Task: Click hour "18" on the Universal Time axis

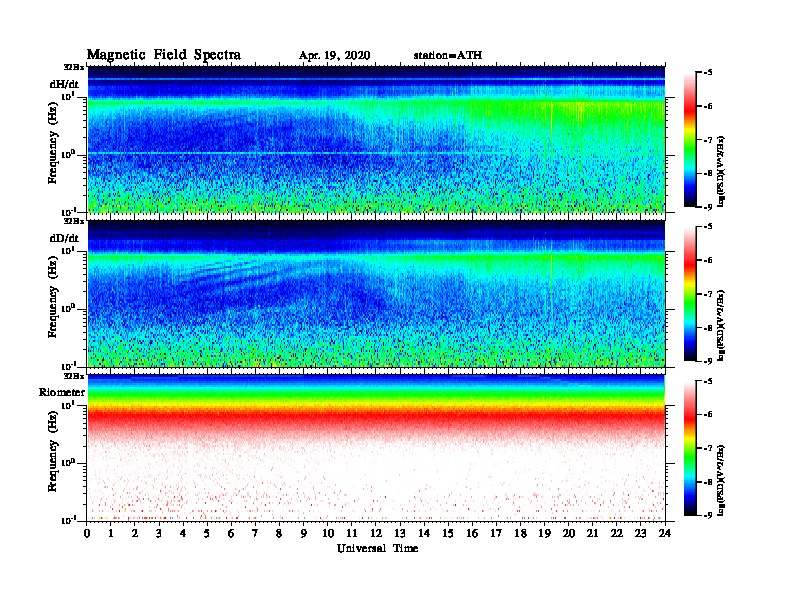Action: pyautogui.click(x=520, y=533)
